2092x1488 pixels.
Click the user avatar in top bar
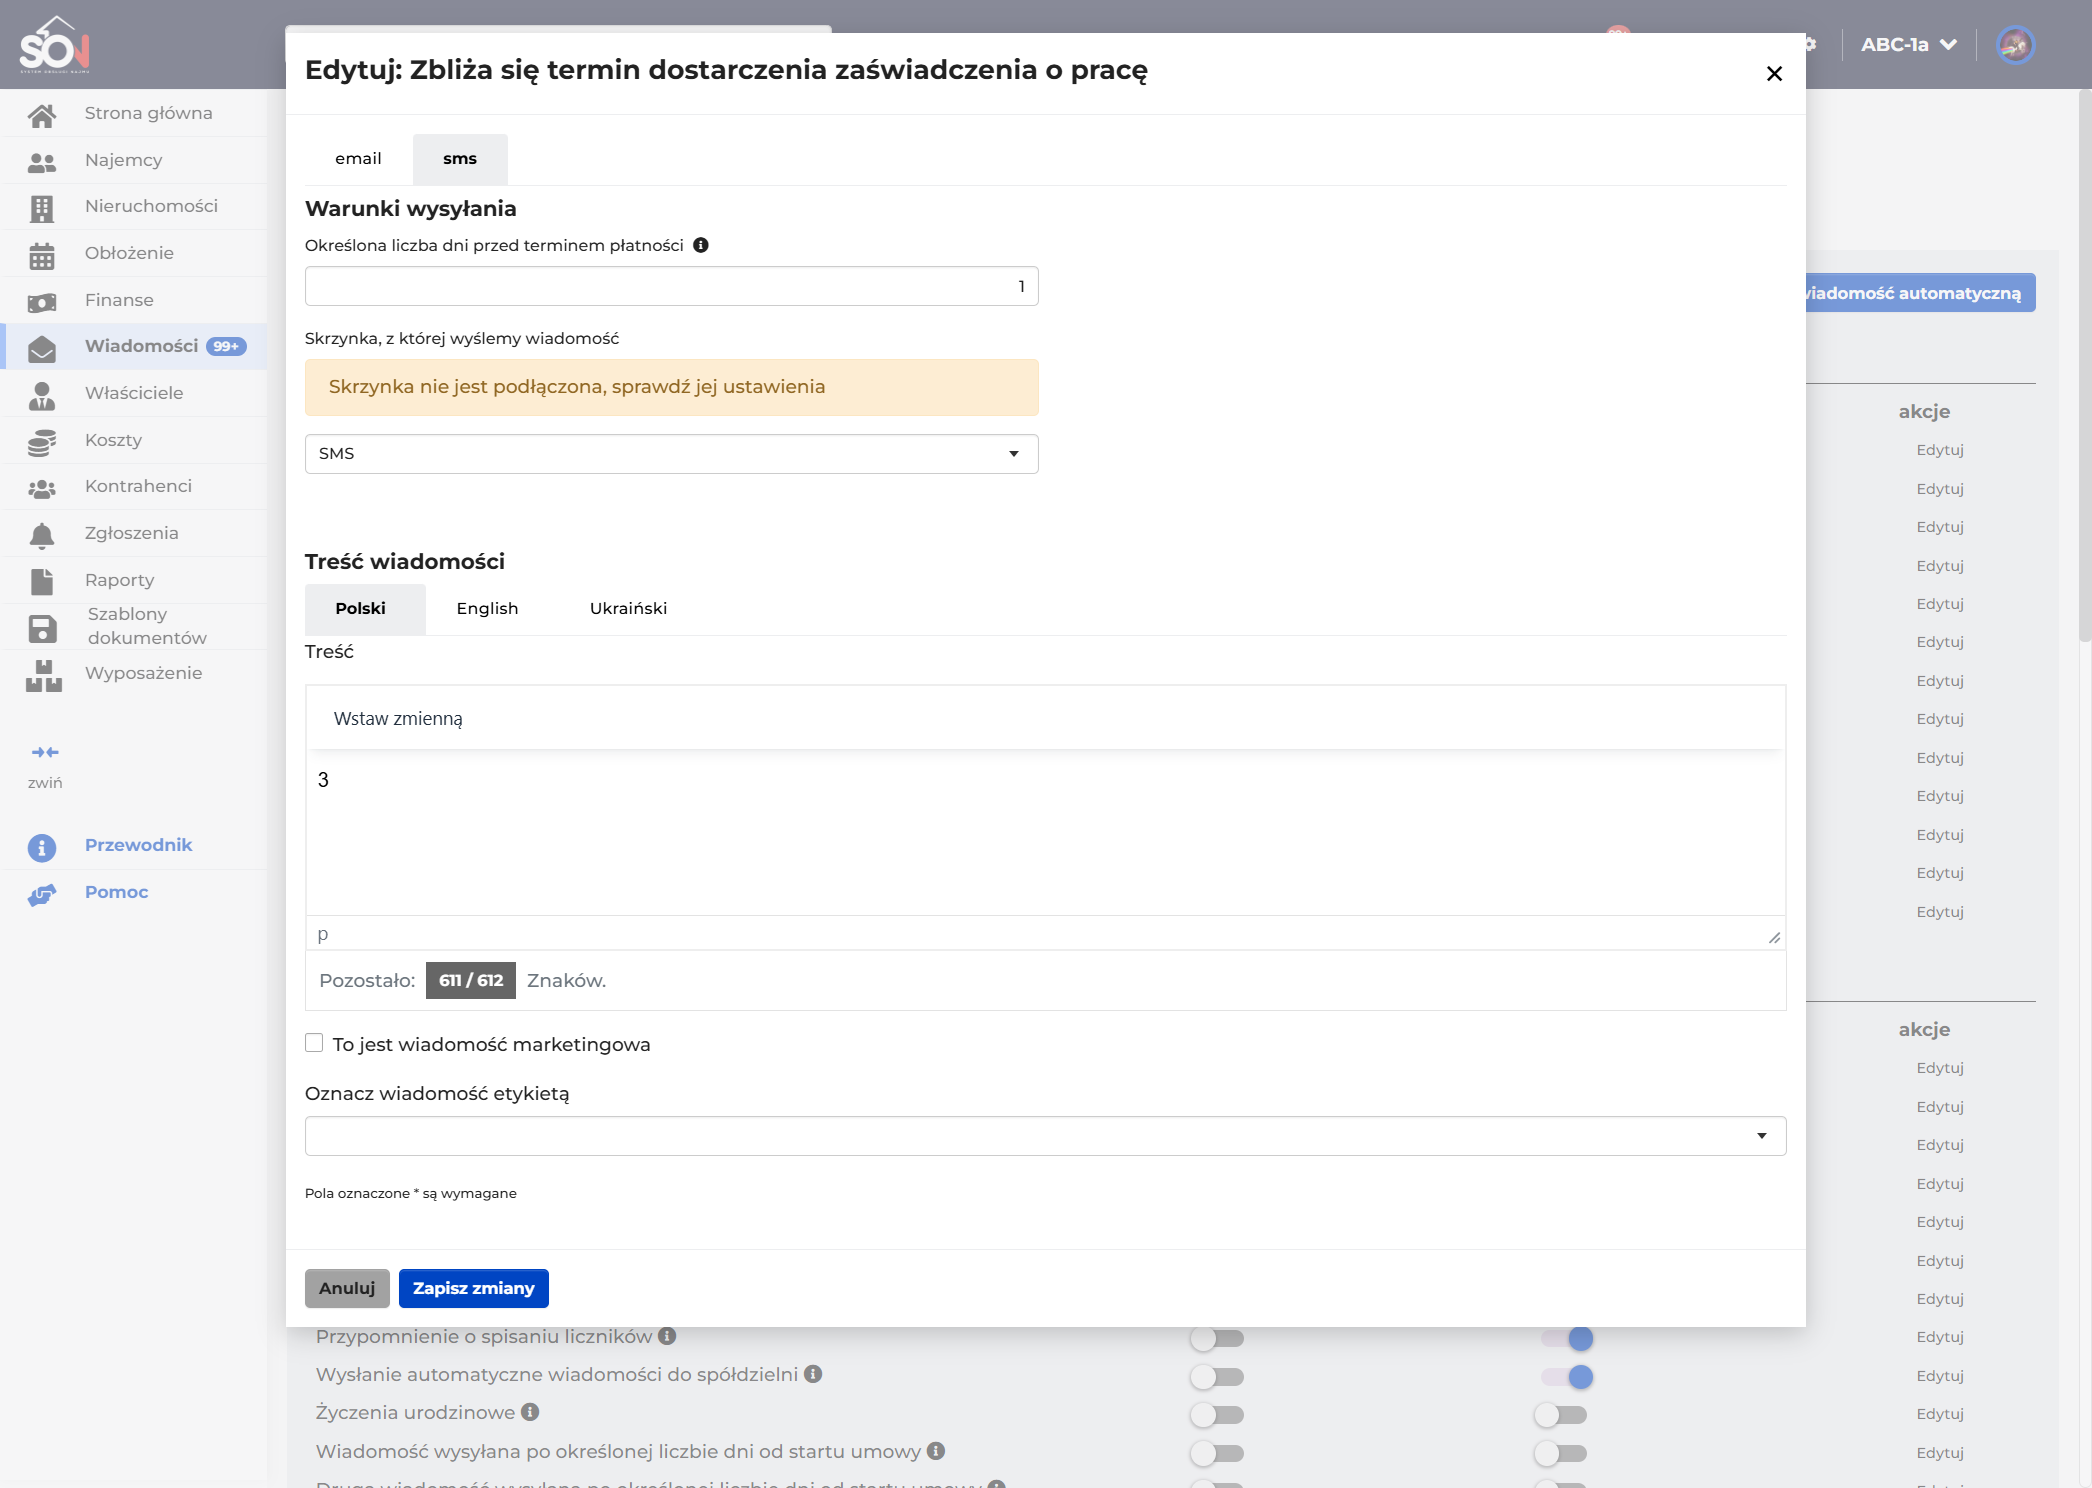(2015, 45)
